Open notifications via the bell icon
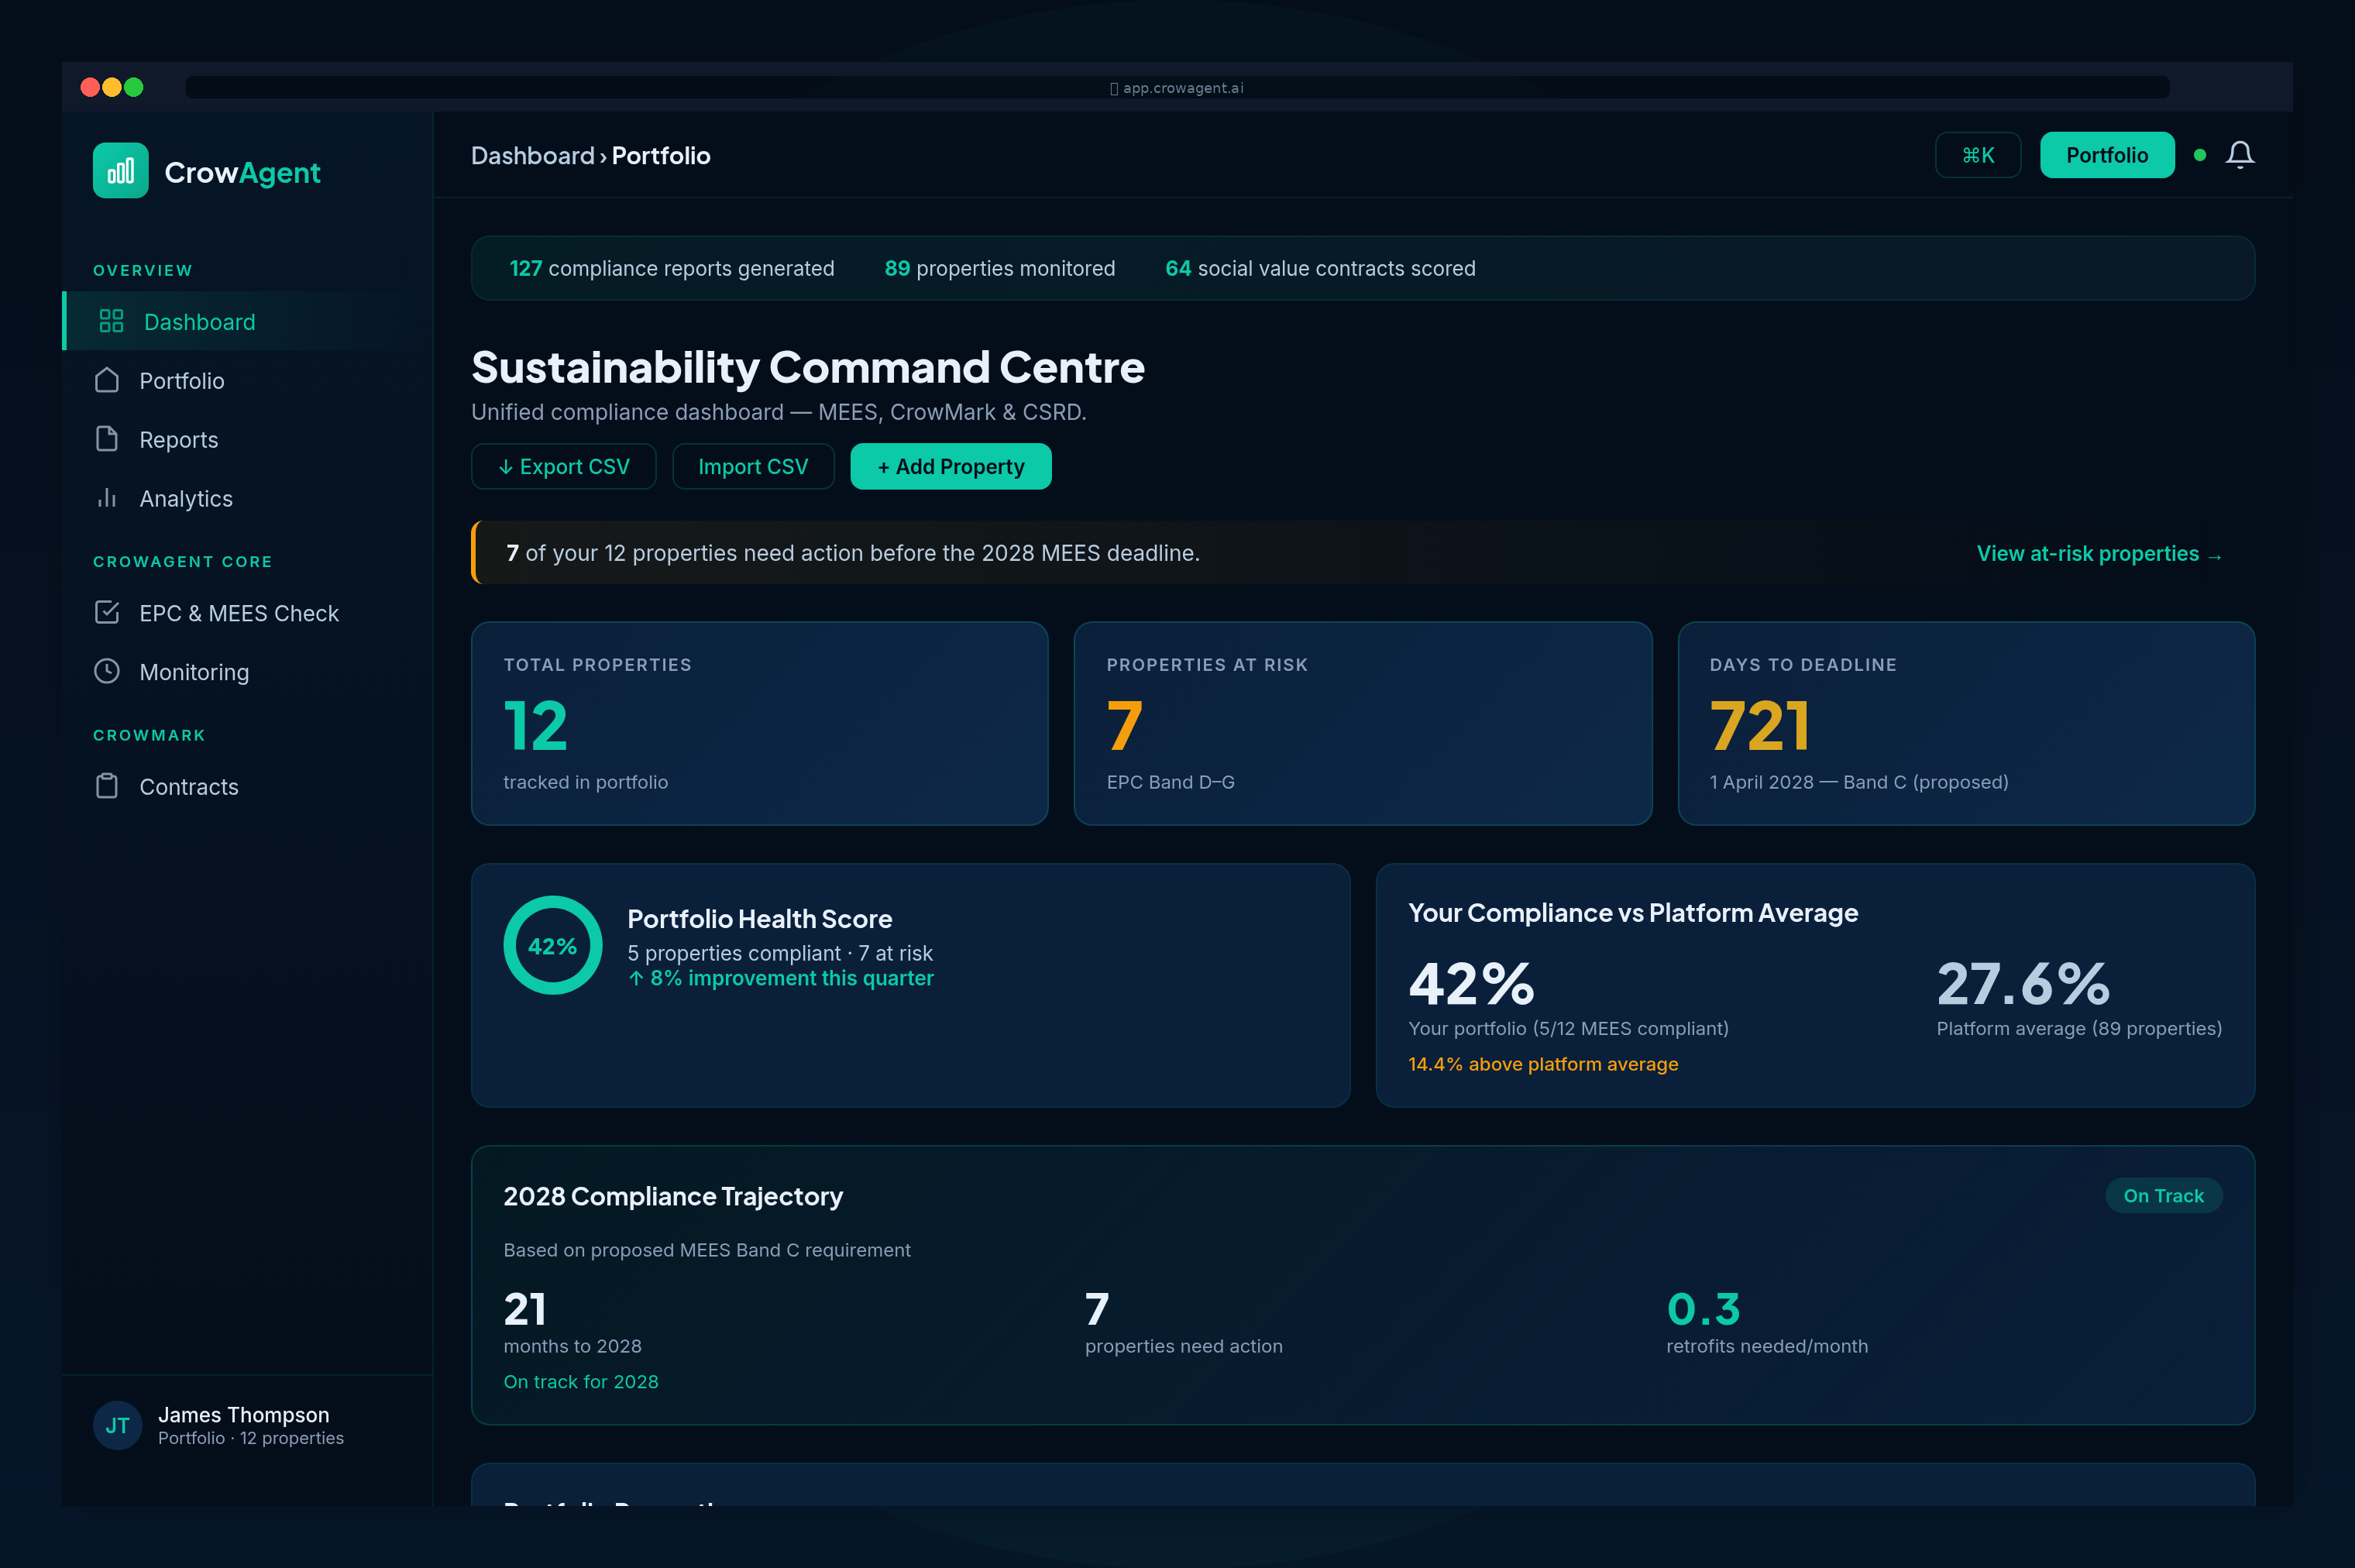This screenshot has width=2355, height=1568. (2240, 155)
